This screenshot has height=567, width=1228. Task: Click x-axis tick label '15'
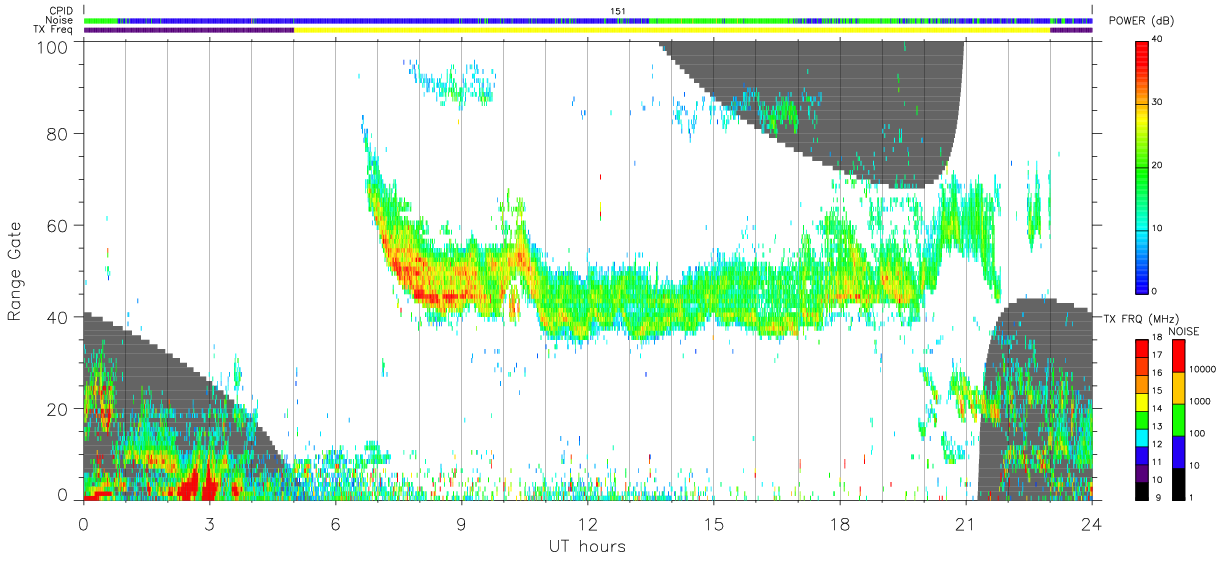[714, 523]
